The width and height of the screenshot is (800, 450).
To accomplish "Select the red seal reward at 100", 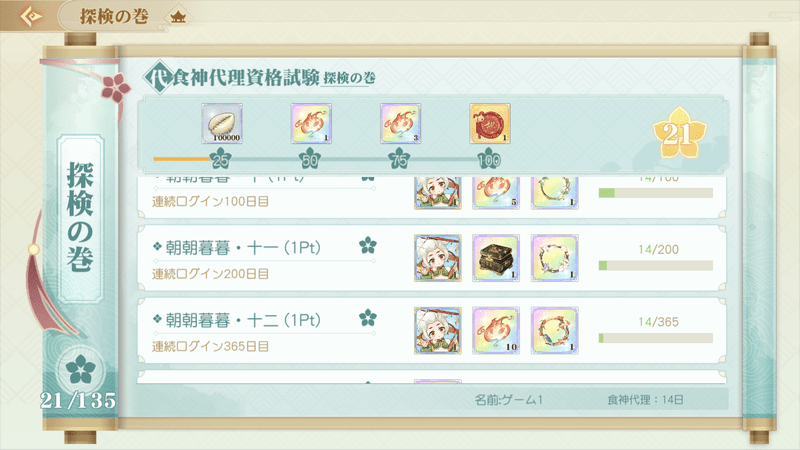I will (x=490, y=123).
